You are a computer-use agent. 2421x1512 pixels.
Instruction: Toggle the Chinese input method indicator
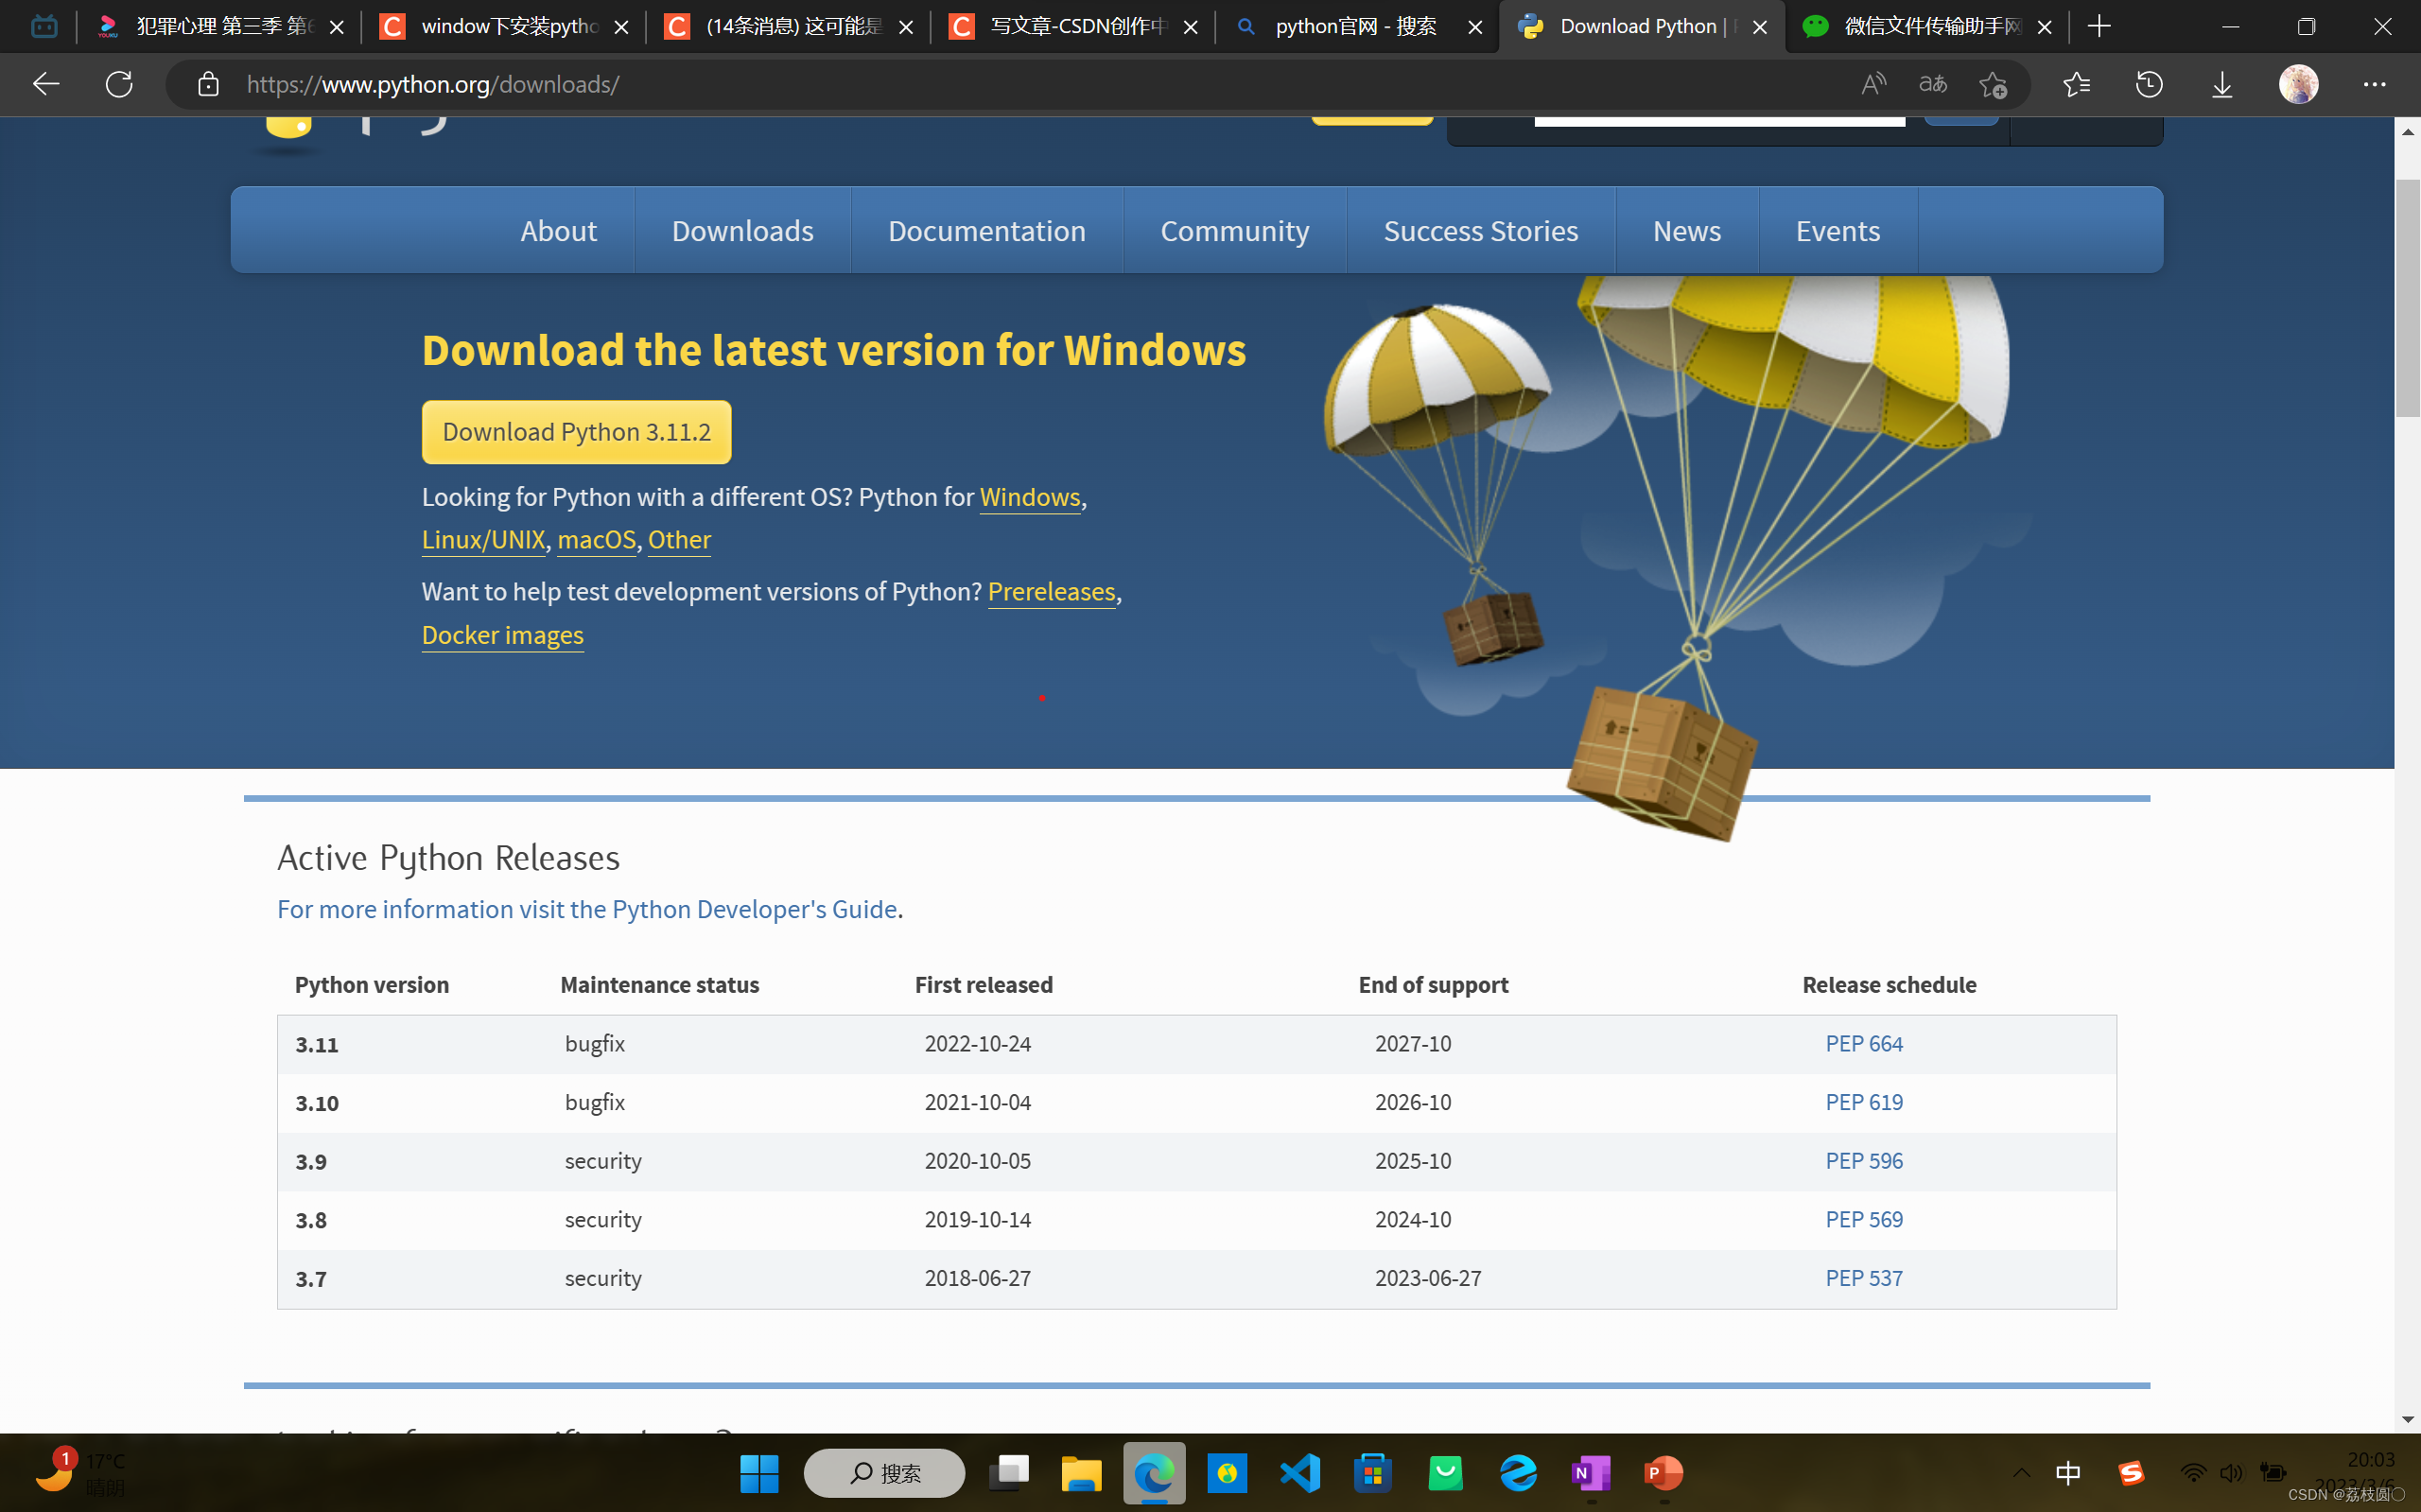(x=2068, y=1473)
